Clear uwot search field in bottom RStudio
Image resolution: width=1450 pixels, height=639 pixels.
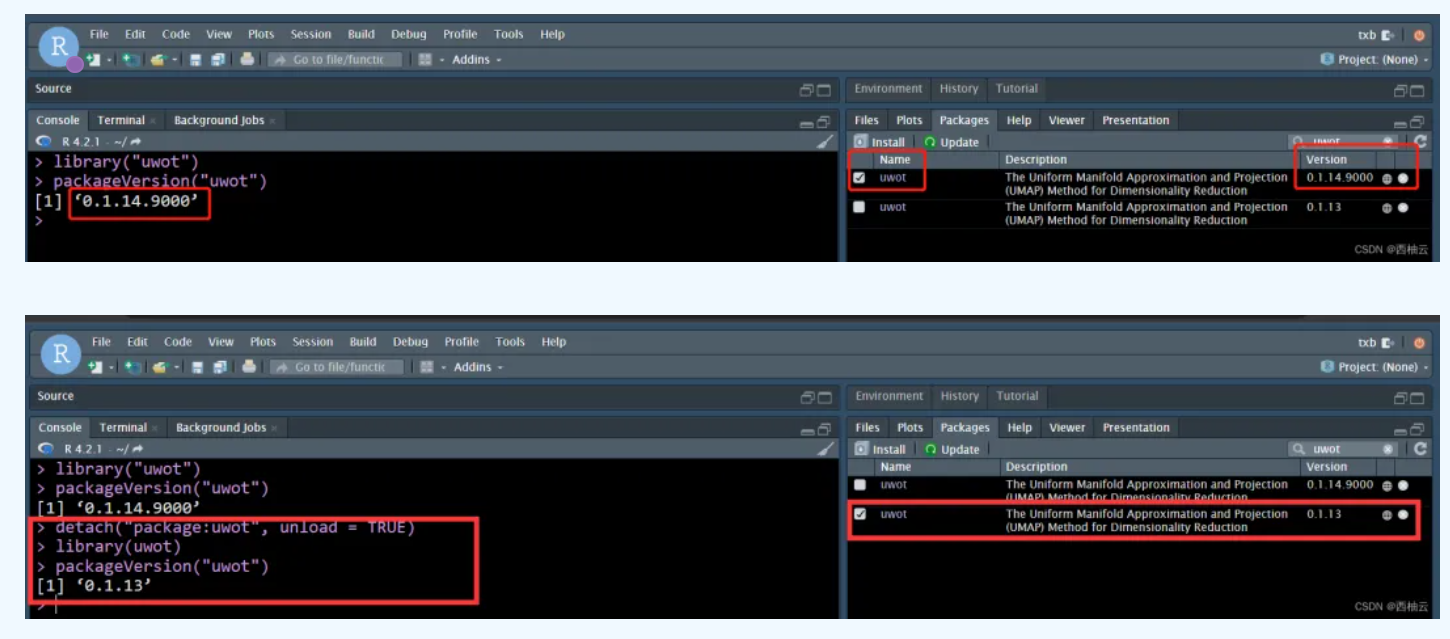click(1388, 449)
